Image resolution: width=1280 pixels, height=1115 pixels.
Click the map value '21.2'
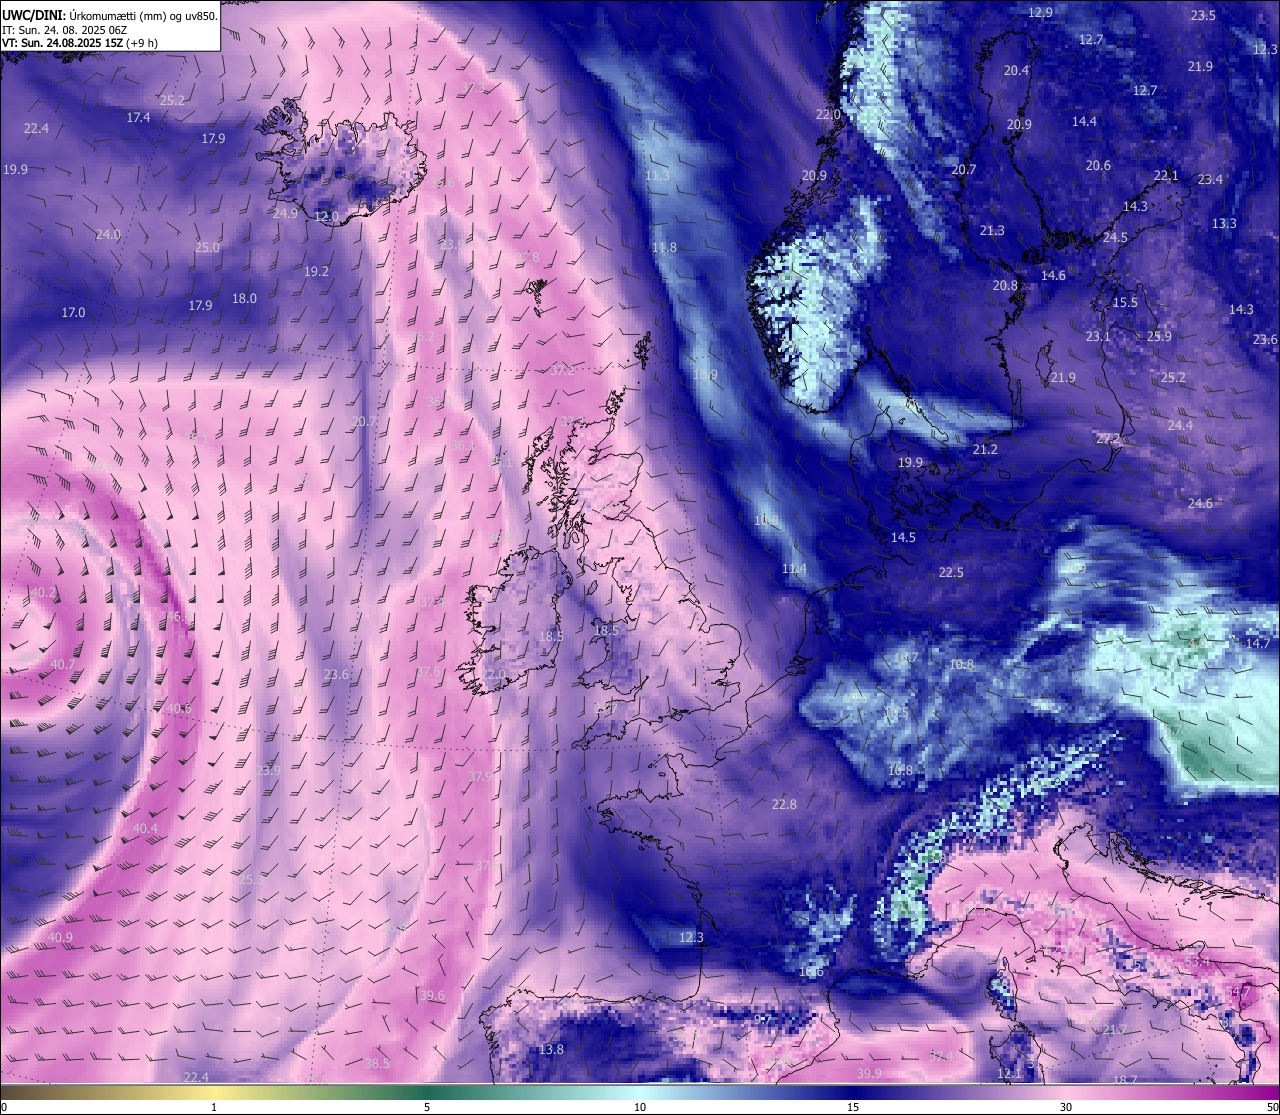(985, 449)
